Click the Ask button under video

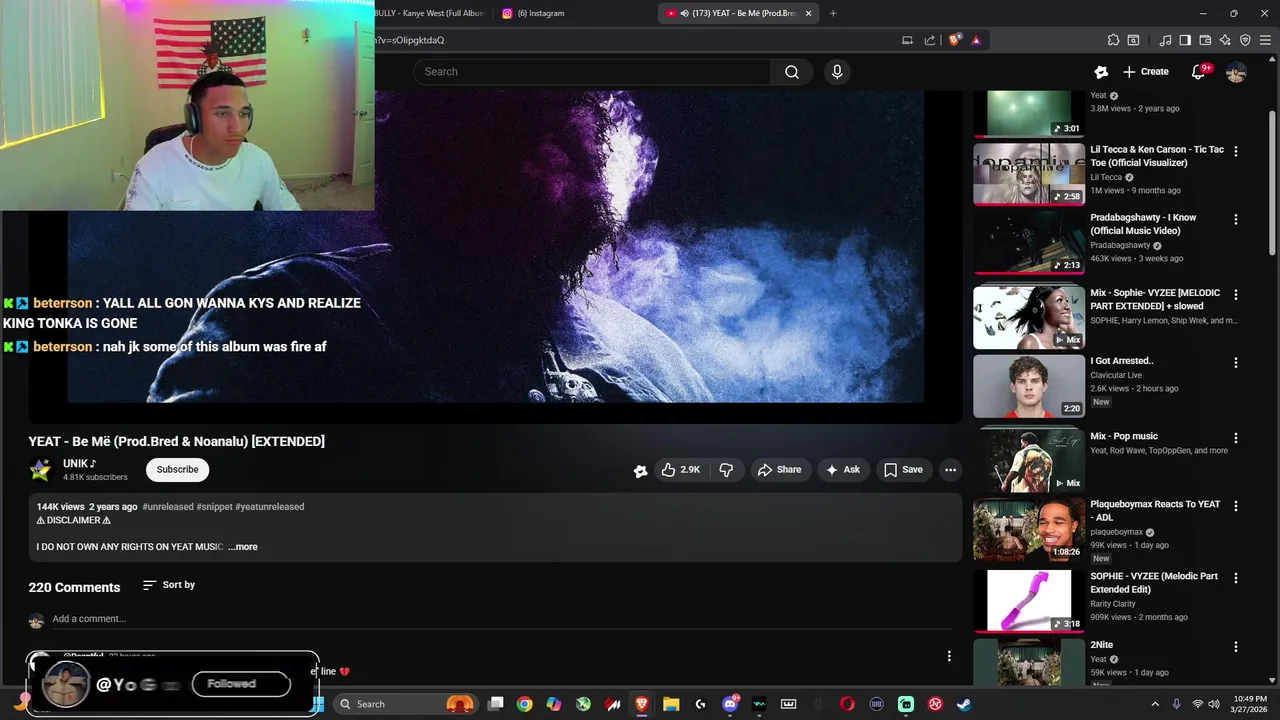[842, 470]
